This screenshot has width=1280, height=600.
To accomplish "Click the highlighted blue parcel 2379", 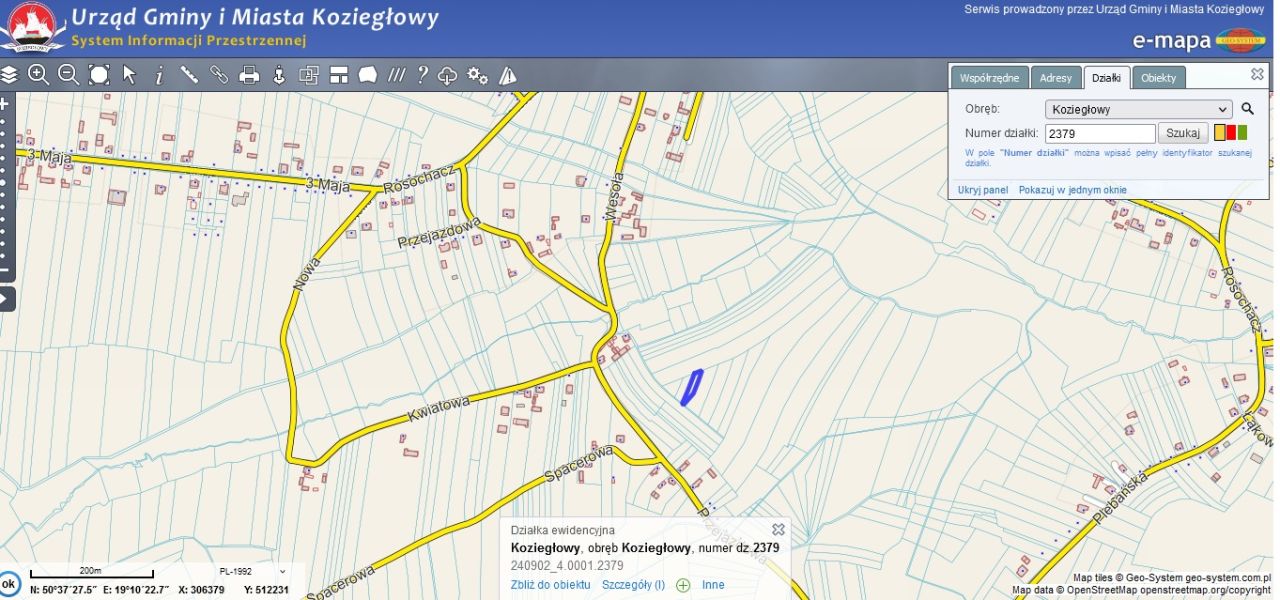I will point(691,387).
